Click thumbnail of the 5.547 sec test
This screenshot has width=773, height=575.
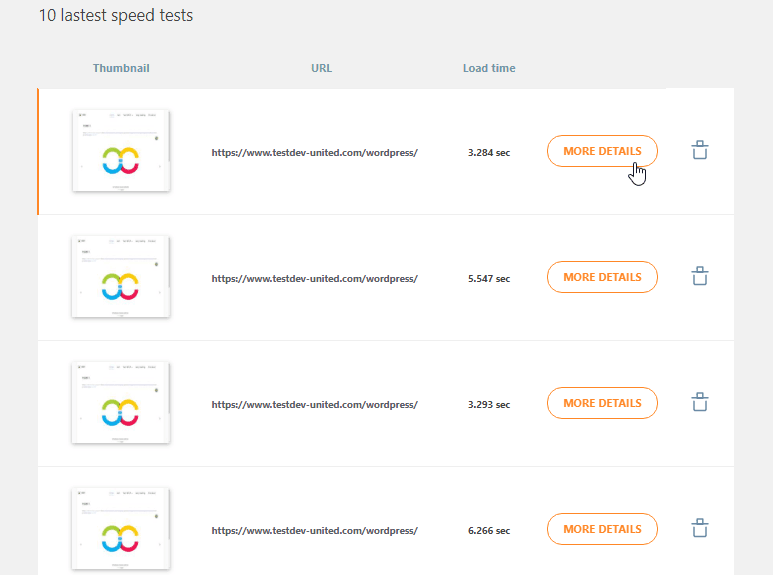tap(121, 277)
